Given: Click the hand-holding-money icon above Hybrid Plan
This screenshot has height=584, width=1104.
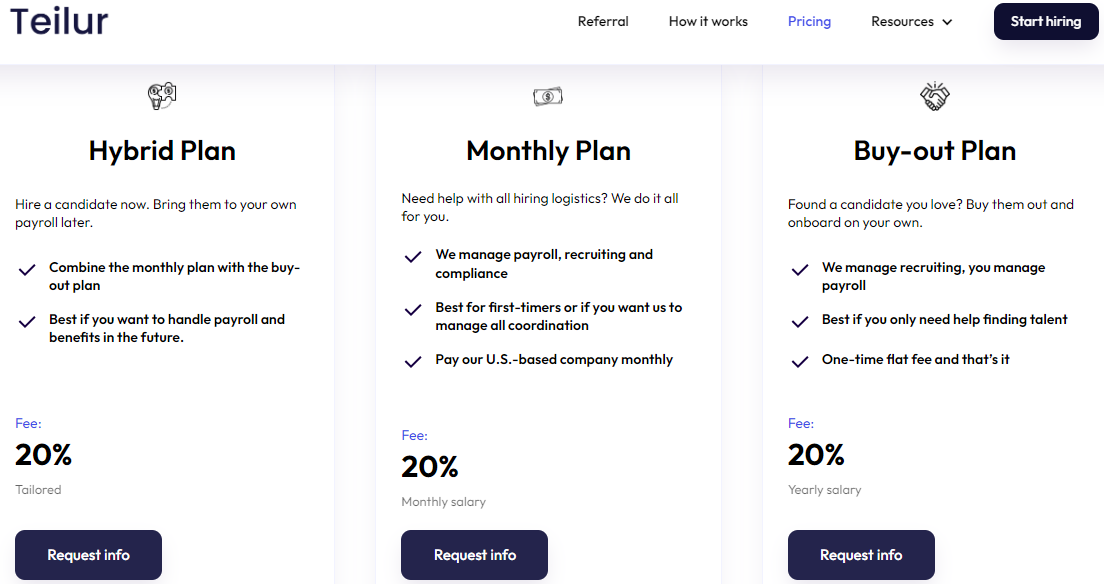Looking at the screenshot, I should tap(162, 95).
